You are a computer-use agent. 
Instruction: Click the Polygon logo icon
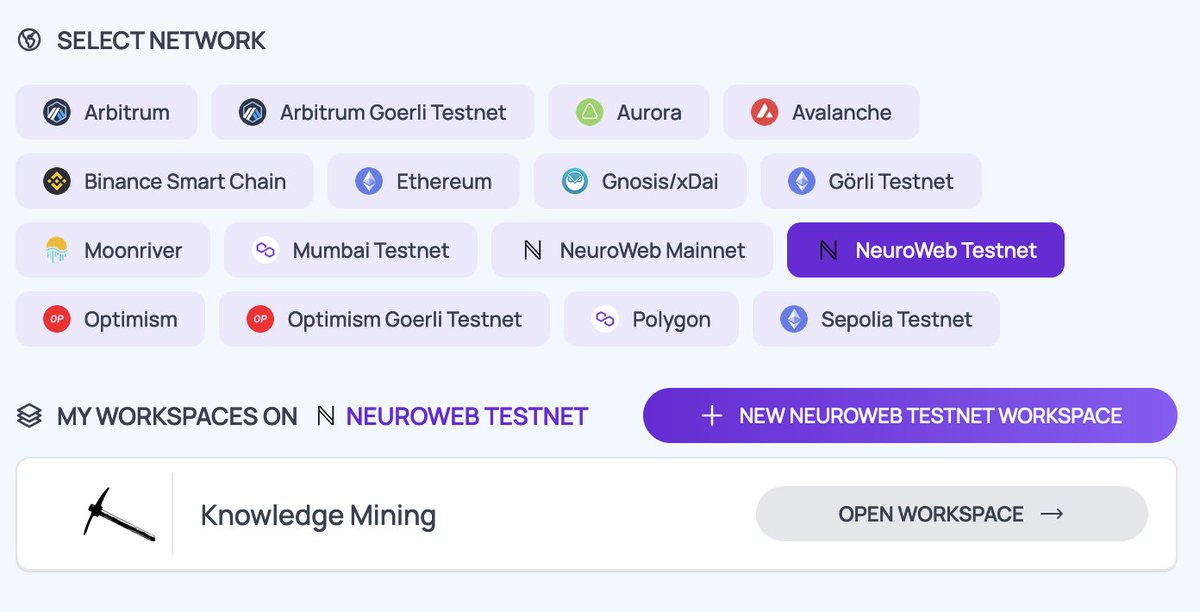[x=604, y=319]
